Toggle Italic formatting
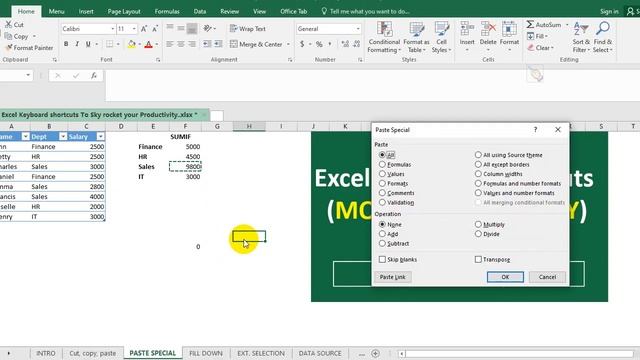The image size is (640, 360). [77, 44]
